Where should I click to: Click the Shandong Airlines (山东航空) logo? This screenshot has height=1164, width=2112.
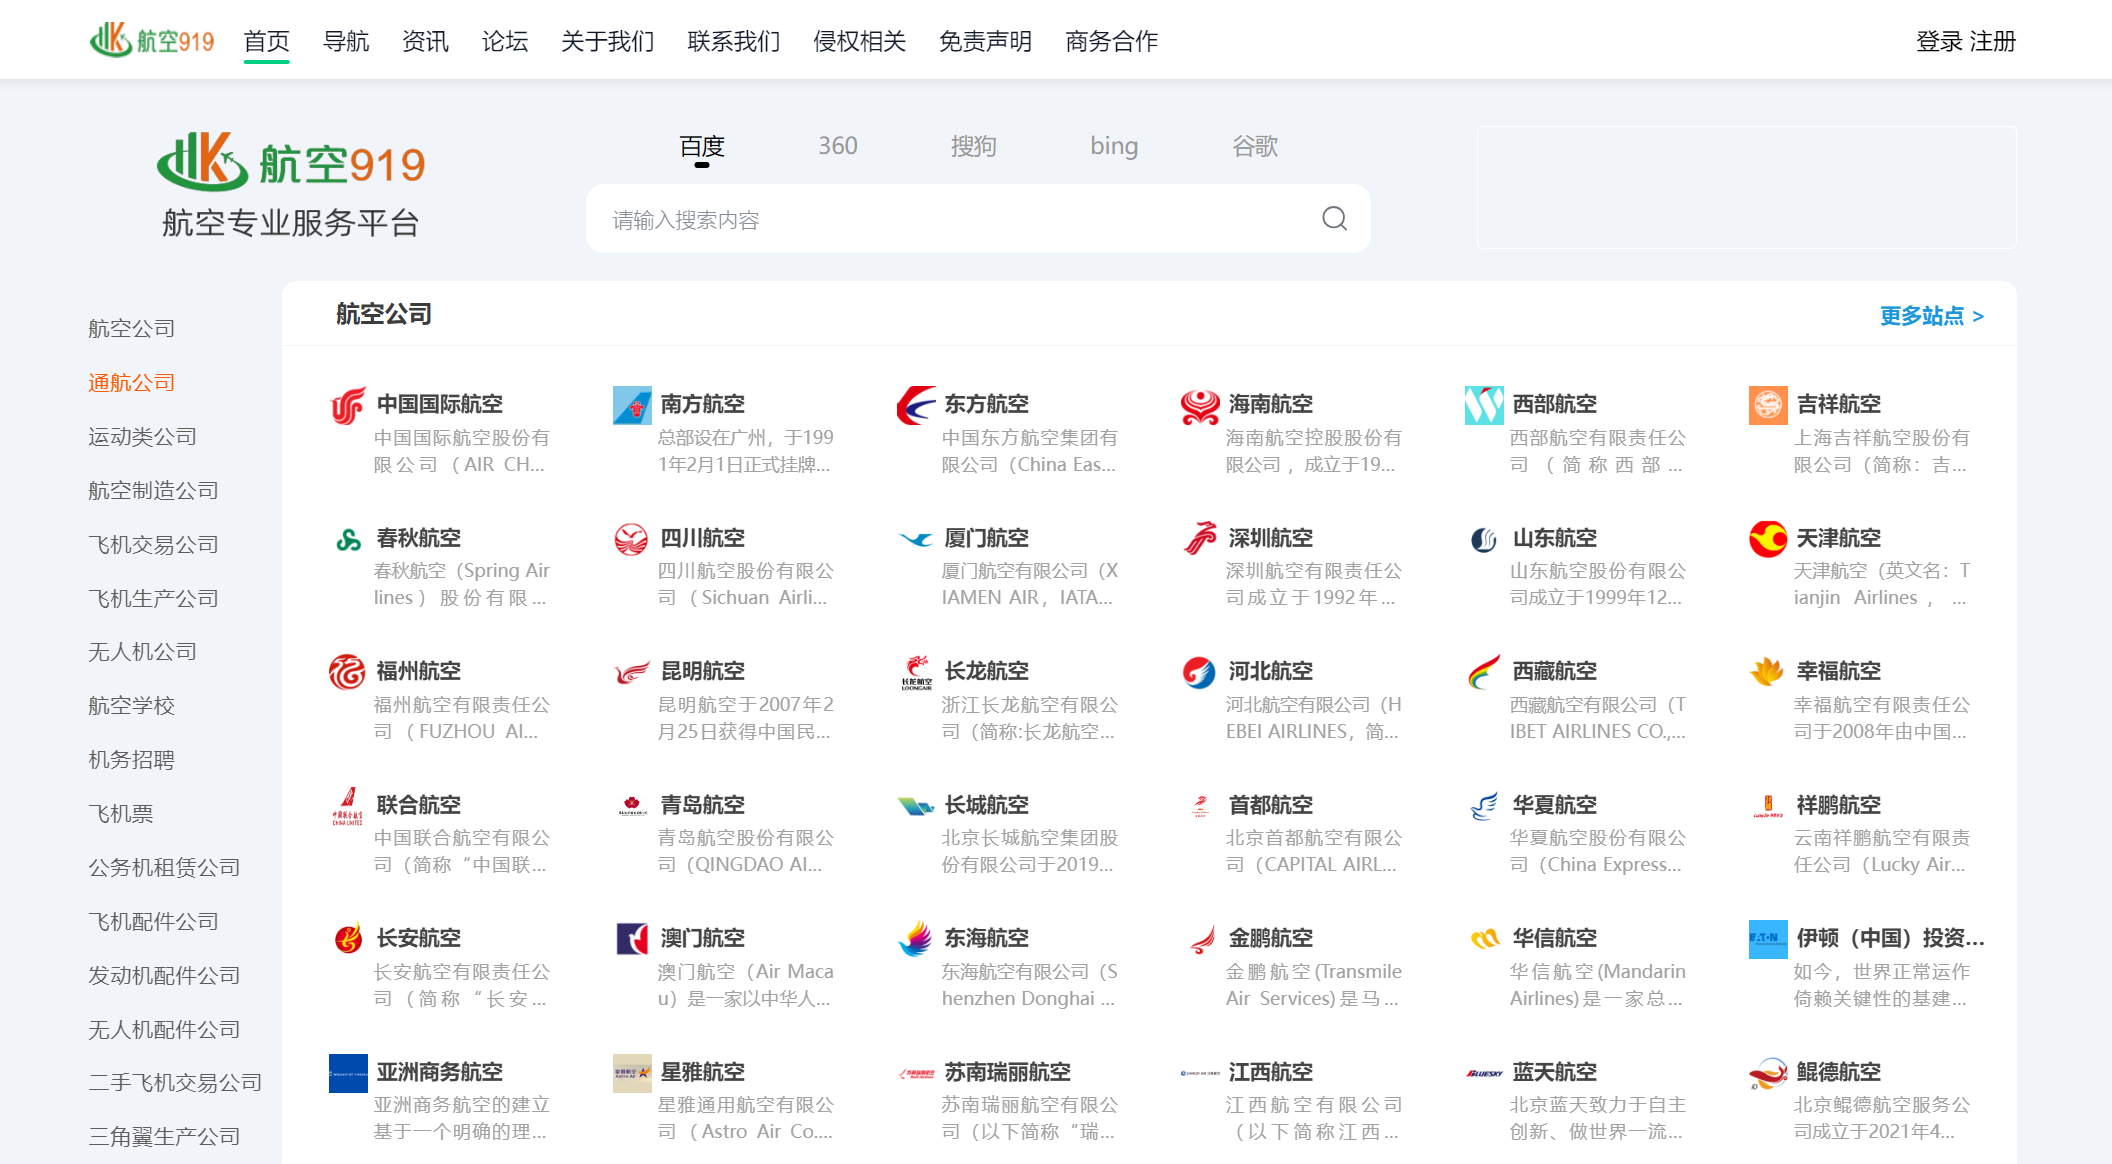(1484, 539)
